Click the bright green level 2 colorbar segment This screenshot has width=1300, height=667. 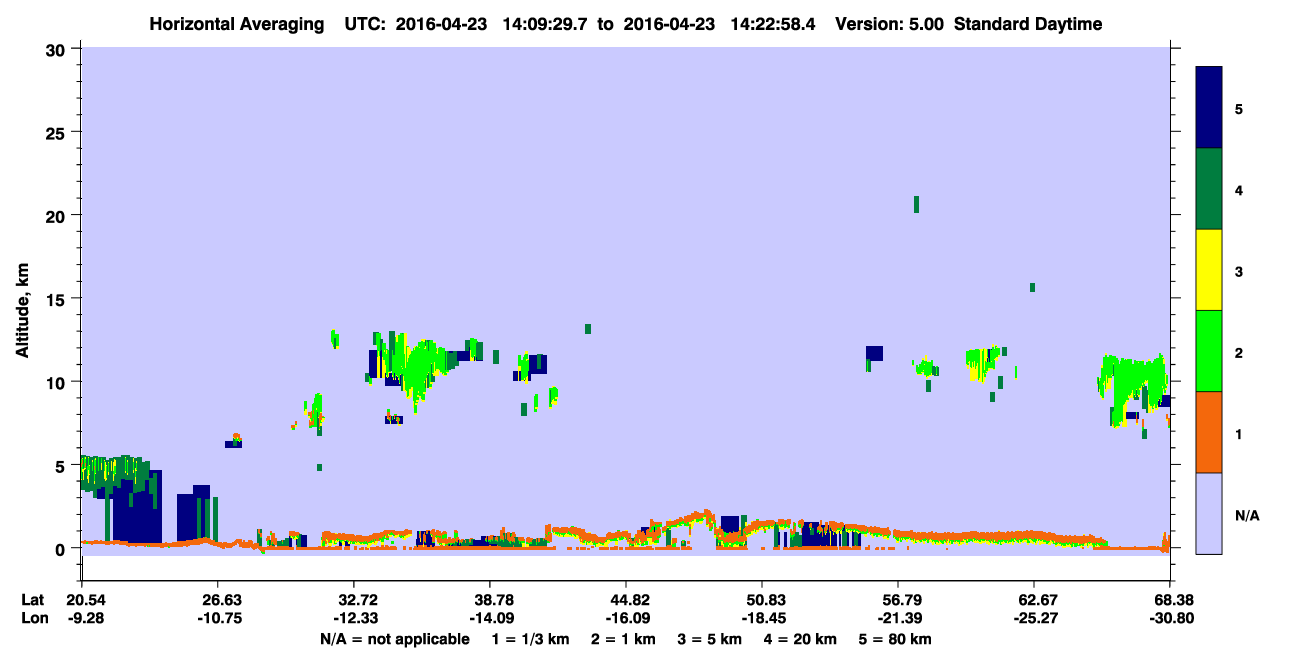pyautogui.click(x=1209, y=351)
